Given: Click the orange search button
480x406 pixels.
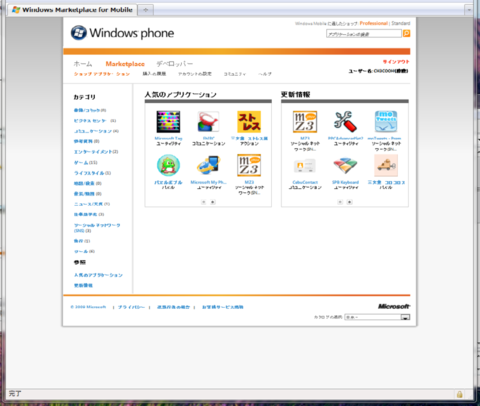Looking at the screenshot, I should pos(407,33).
